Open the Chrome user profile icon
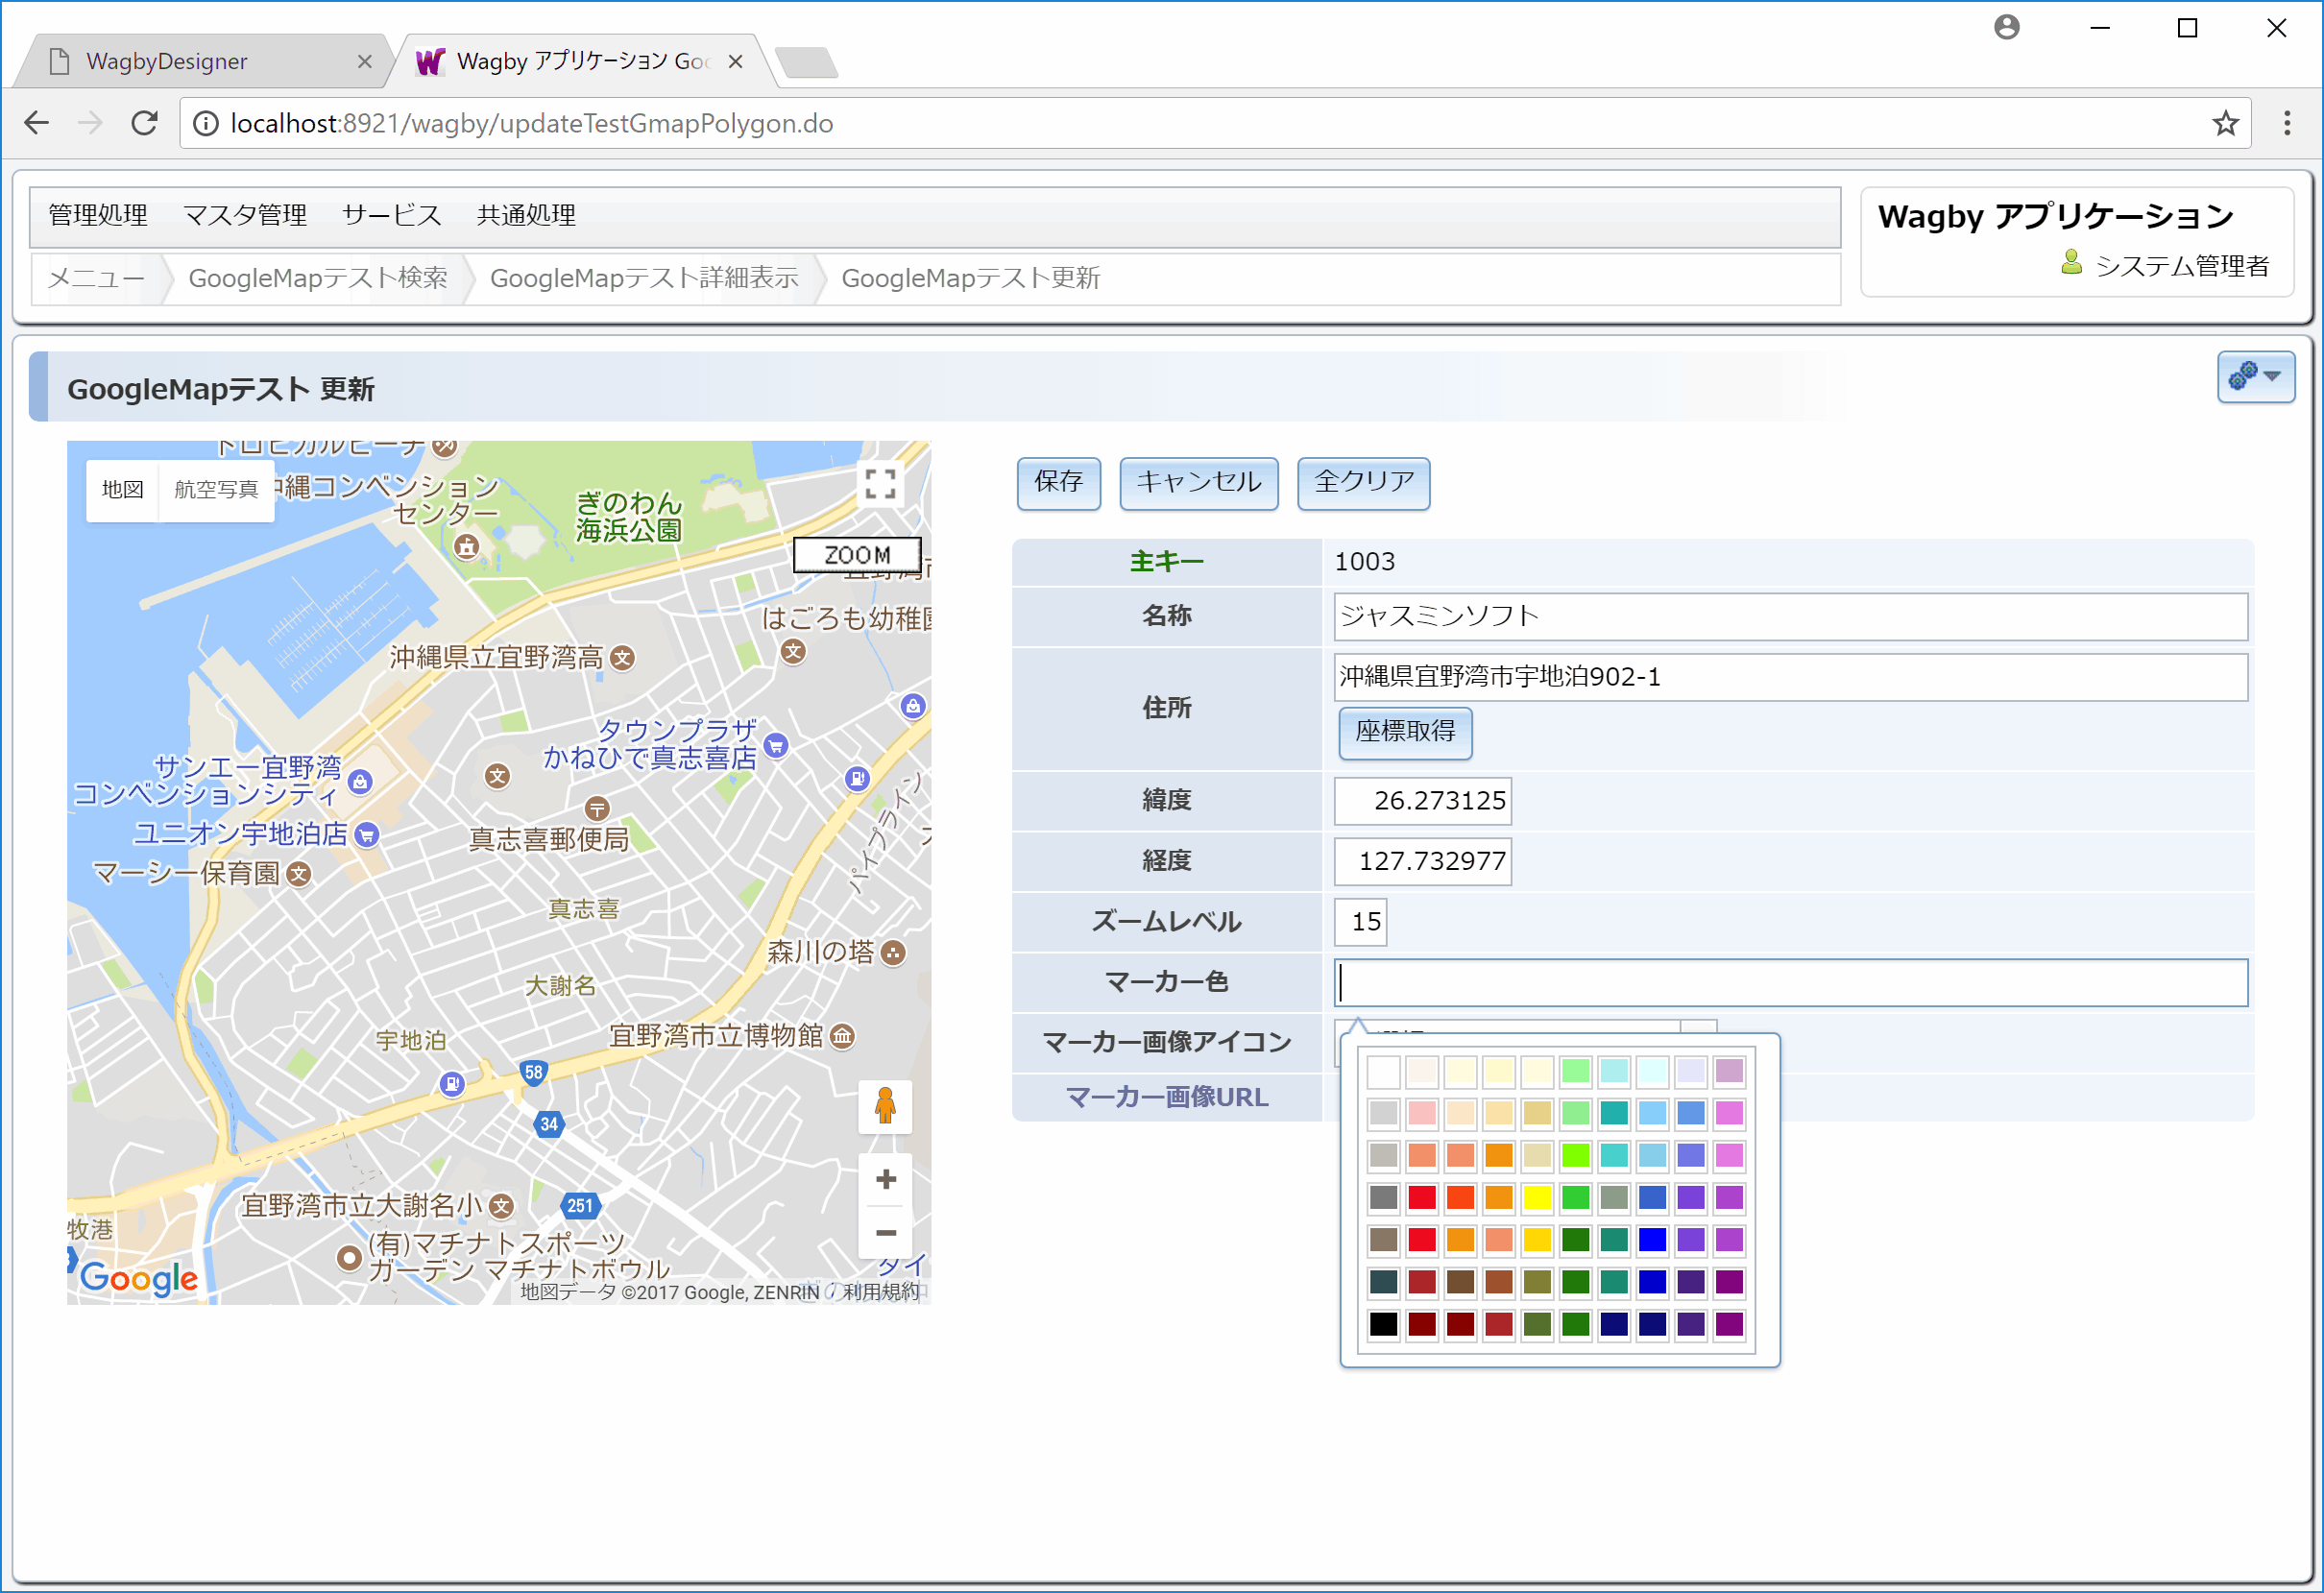Image resolution: width=2324 pixels, height=1593 pixels. tap(2006, 27)
